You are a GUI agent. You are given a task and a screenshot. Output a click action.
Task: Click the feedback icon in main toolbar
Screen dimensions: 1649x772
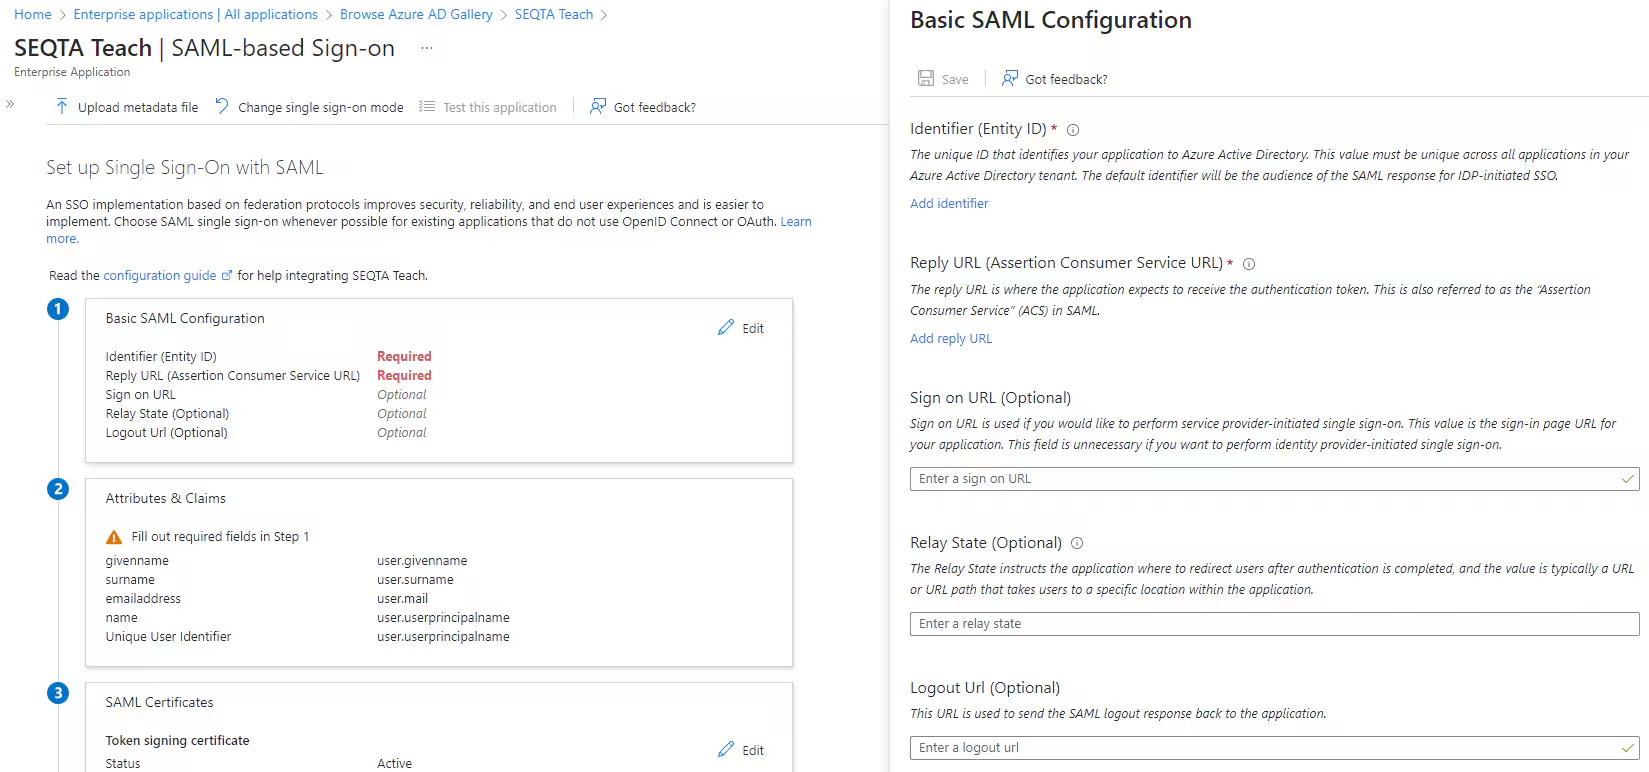(x=598, y=107)
